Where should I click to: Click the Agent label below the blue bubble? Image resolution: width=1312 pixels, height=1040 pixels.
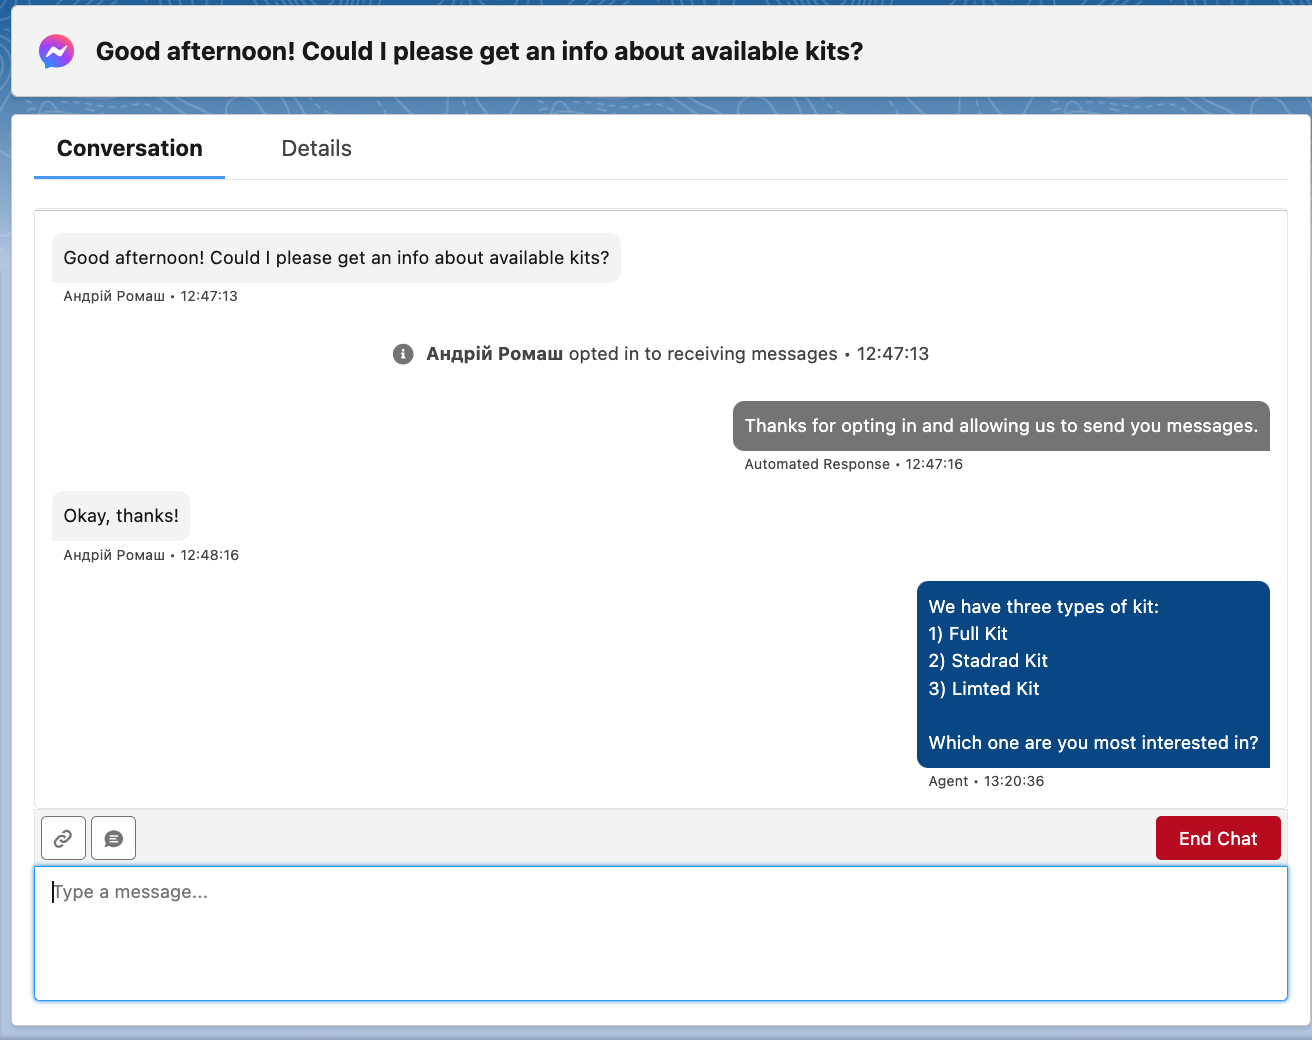point(948,781)
